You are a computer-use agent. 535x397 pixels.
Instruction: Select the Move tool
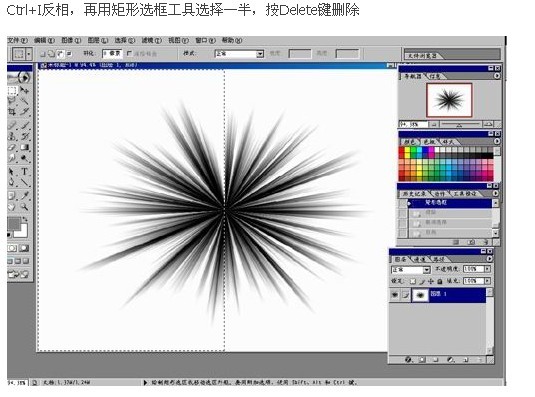pyautogui.click(x=25, y=90)
